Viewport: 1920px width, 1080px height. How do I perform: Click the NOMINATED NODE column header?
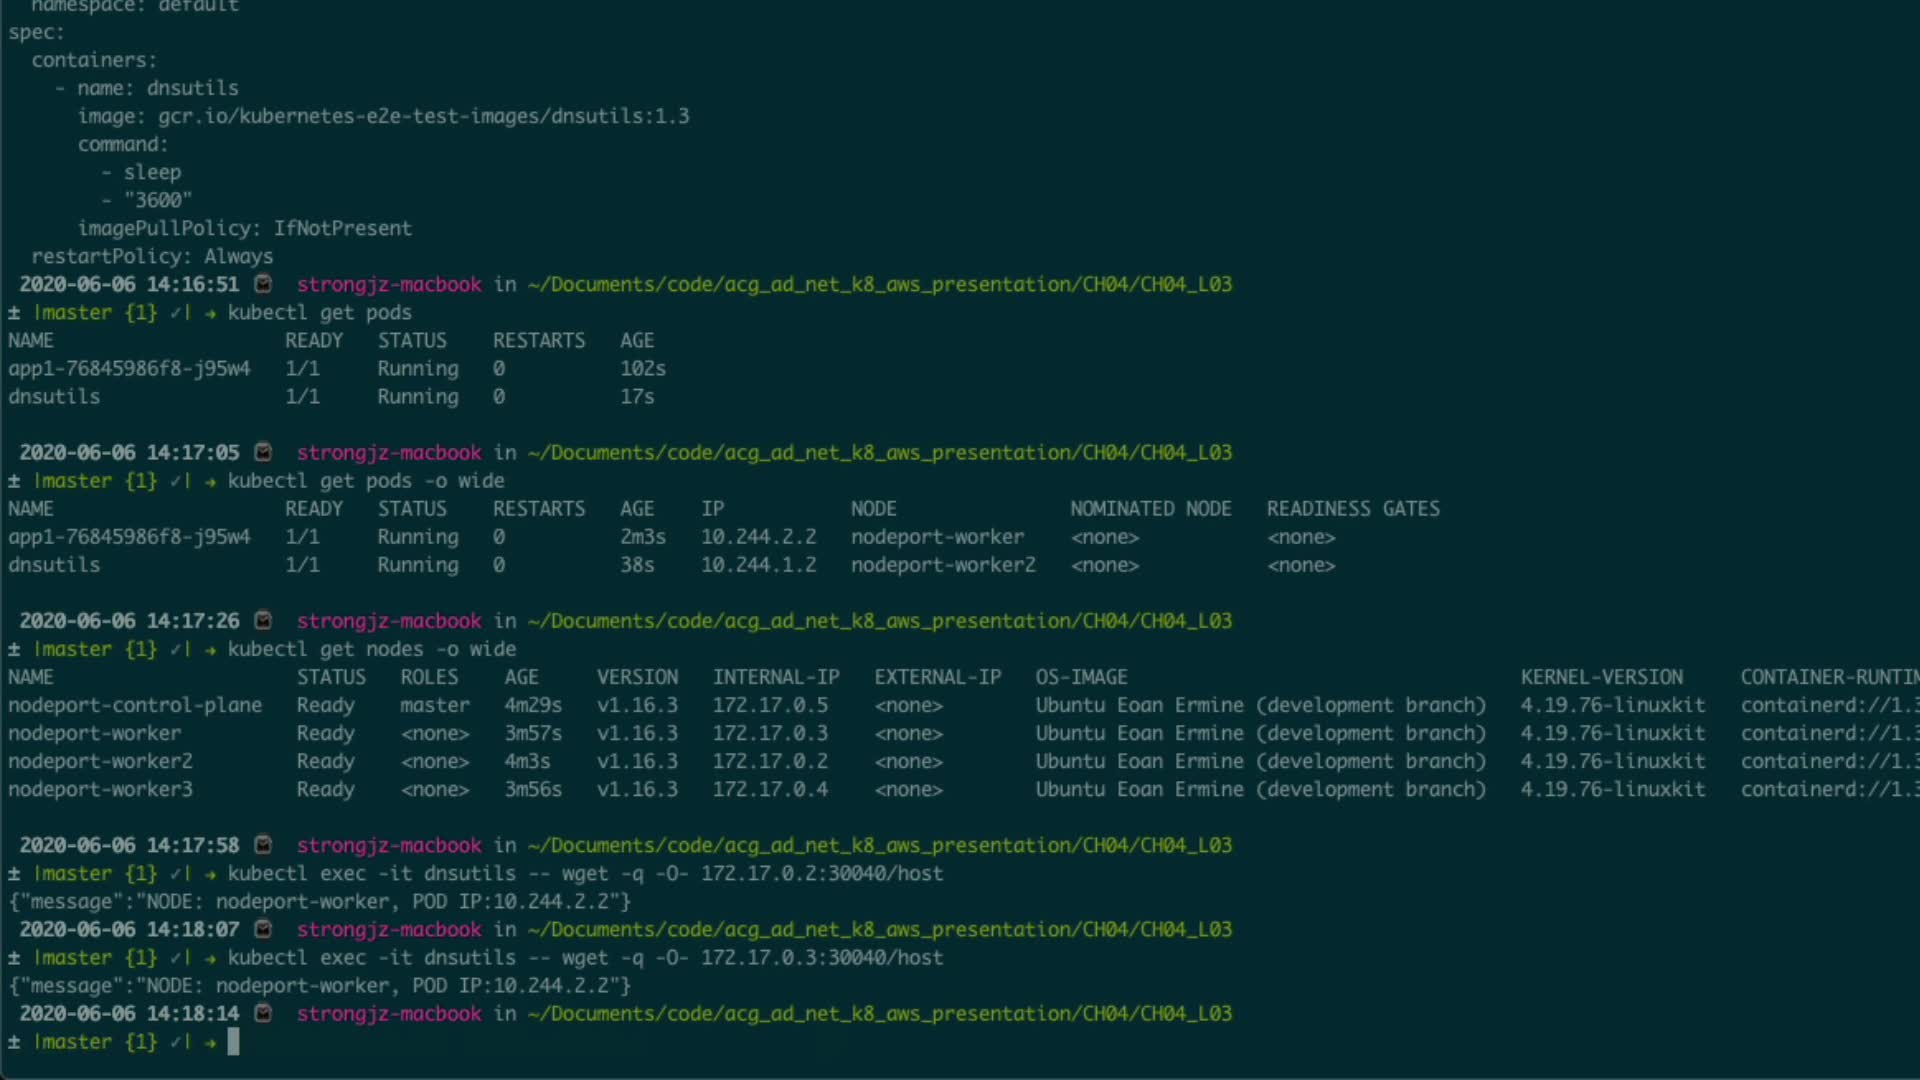point(1150,509)
